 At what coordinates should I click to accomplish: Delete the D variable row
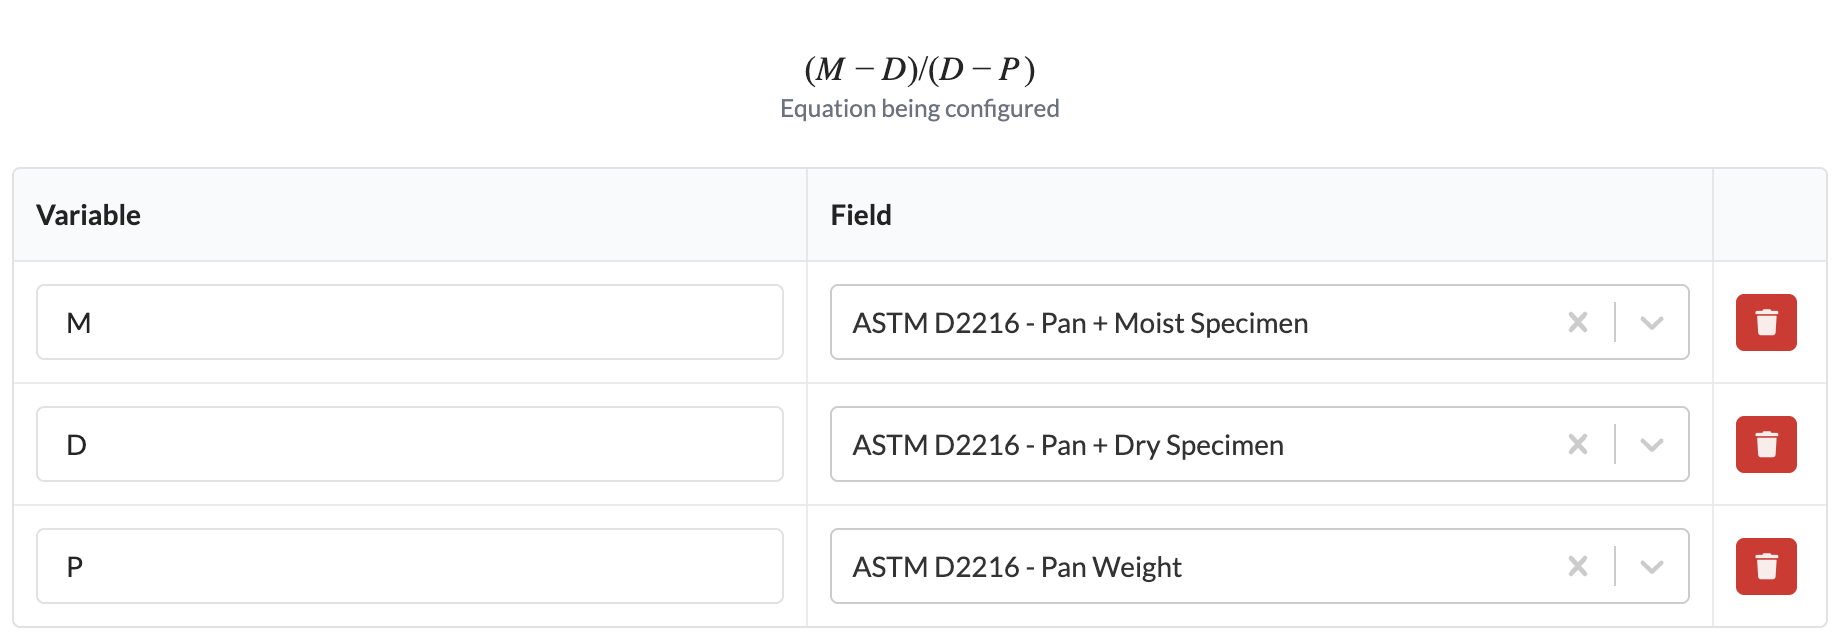click(1766, 444)
